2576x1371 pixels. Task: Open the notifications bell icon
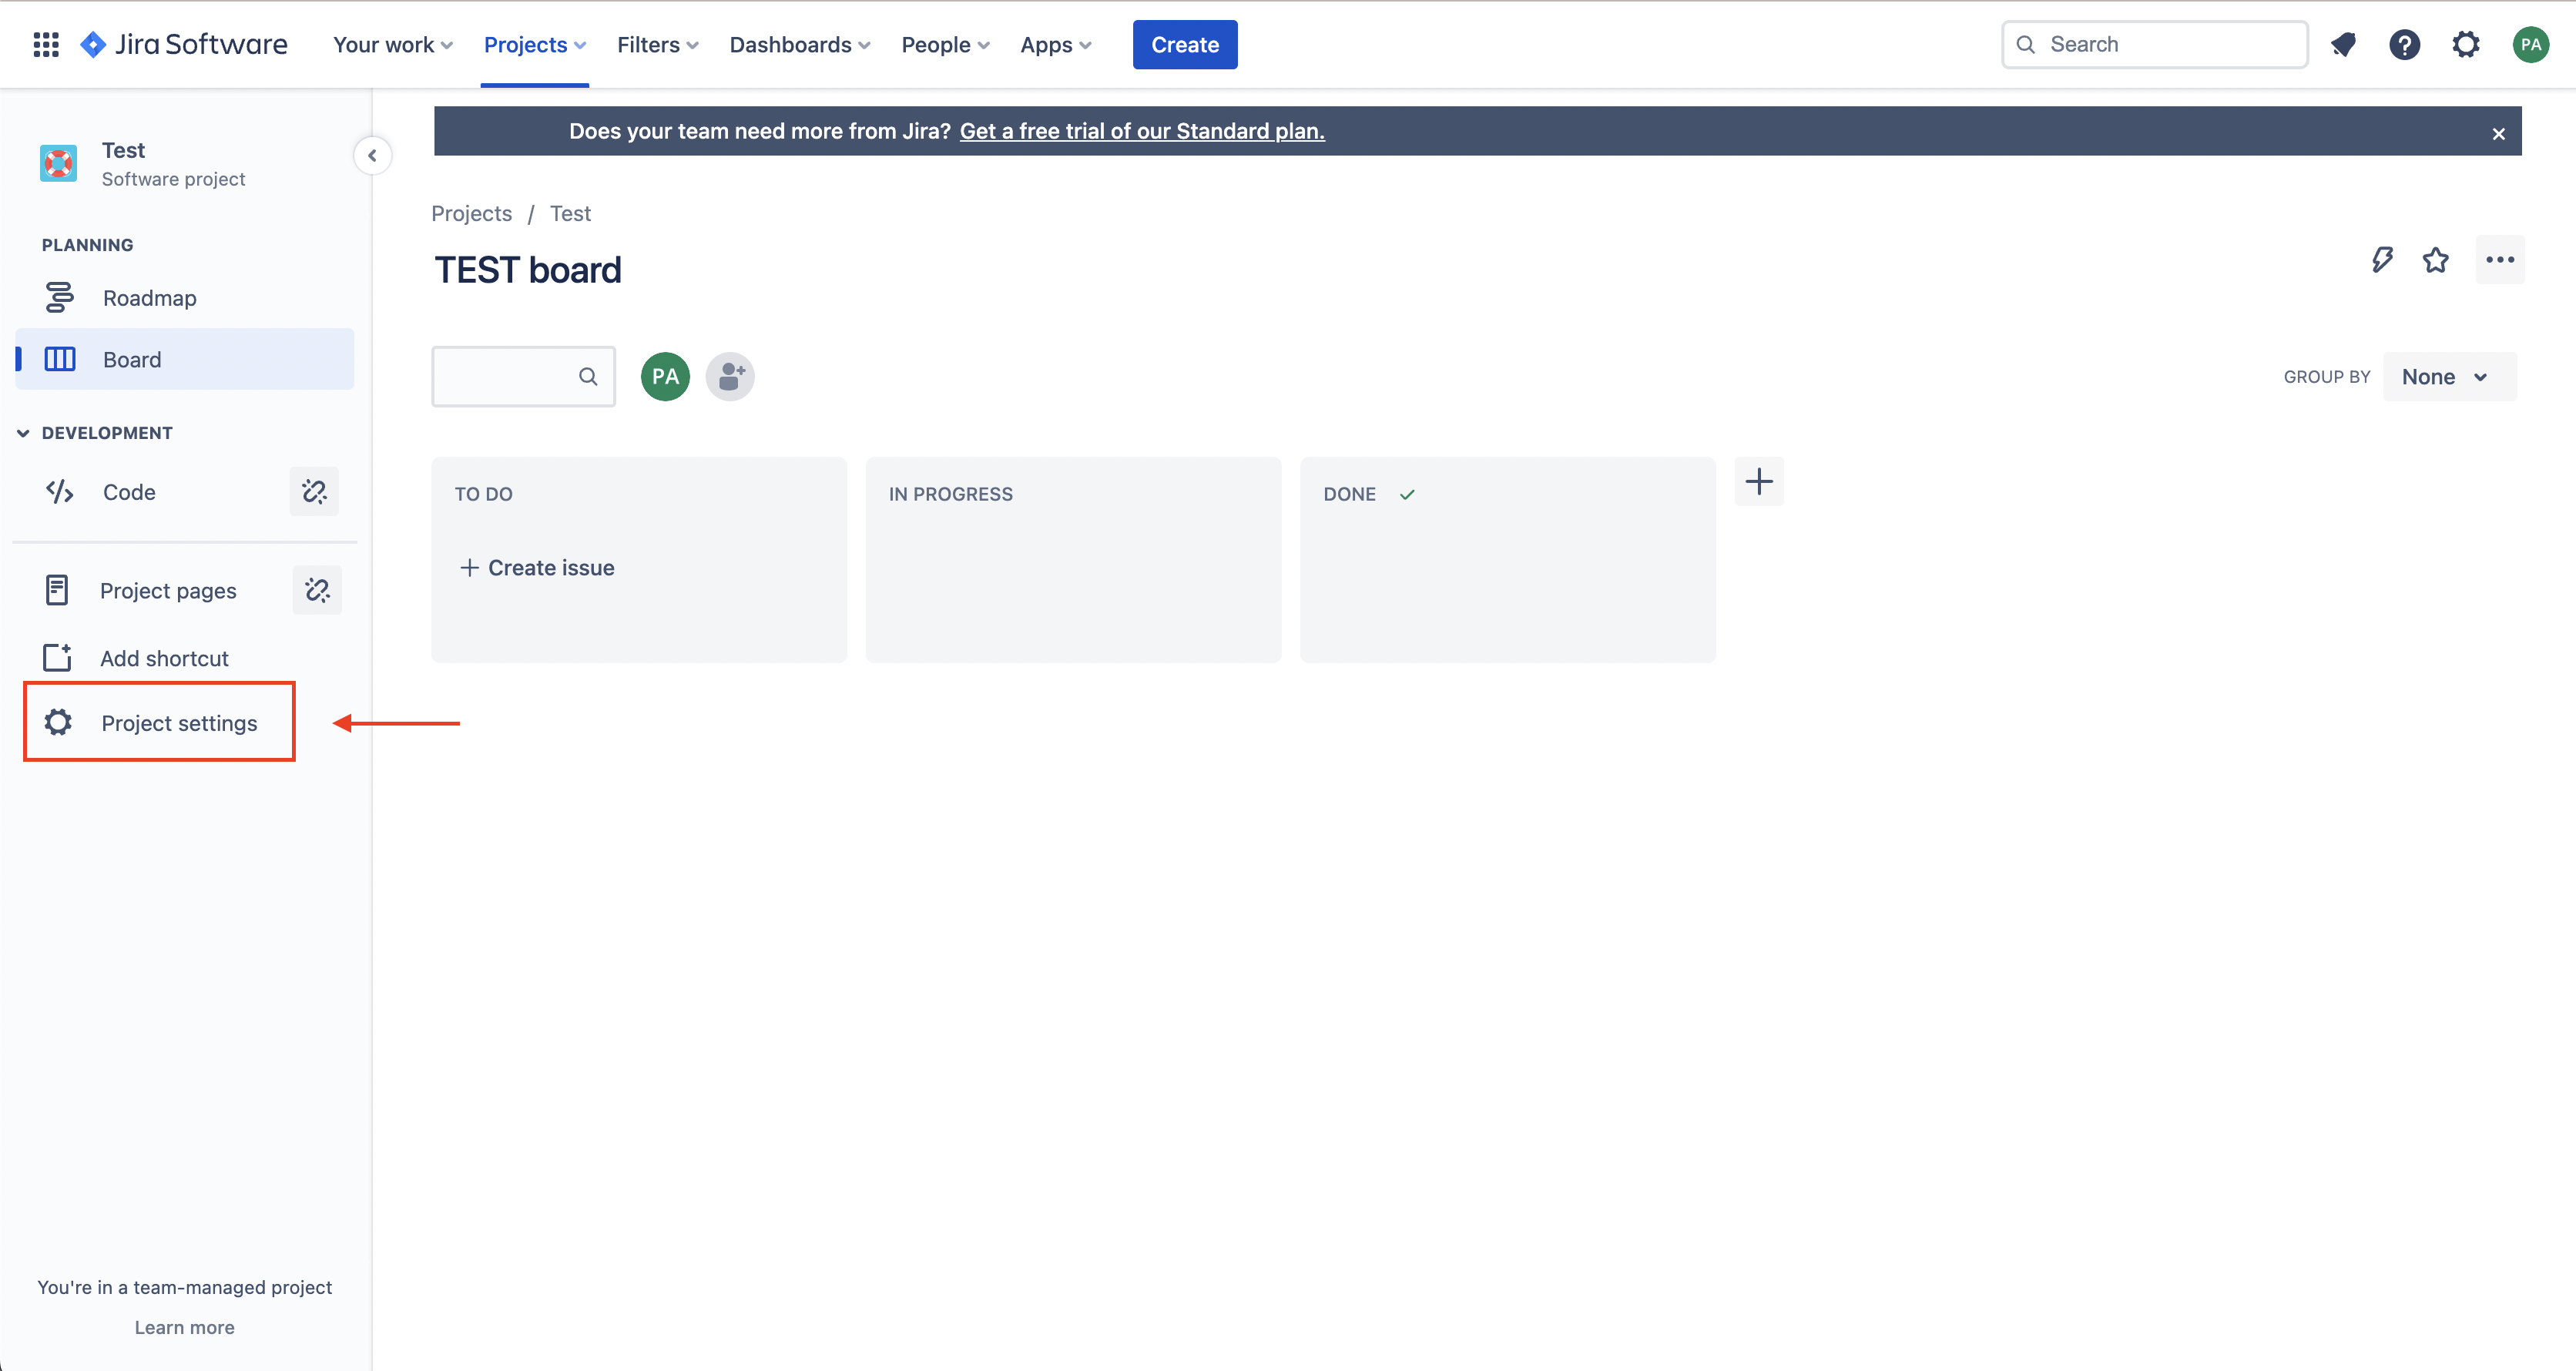point(2343,44)
